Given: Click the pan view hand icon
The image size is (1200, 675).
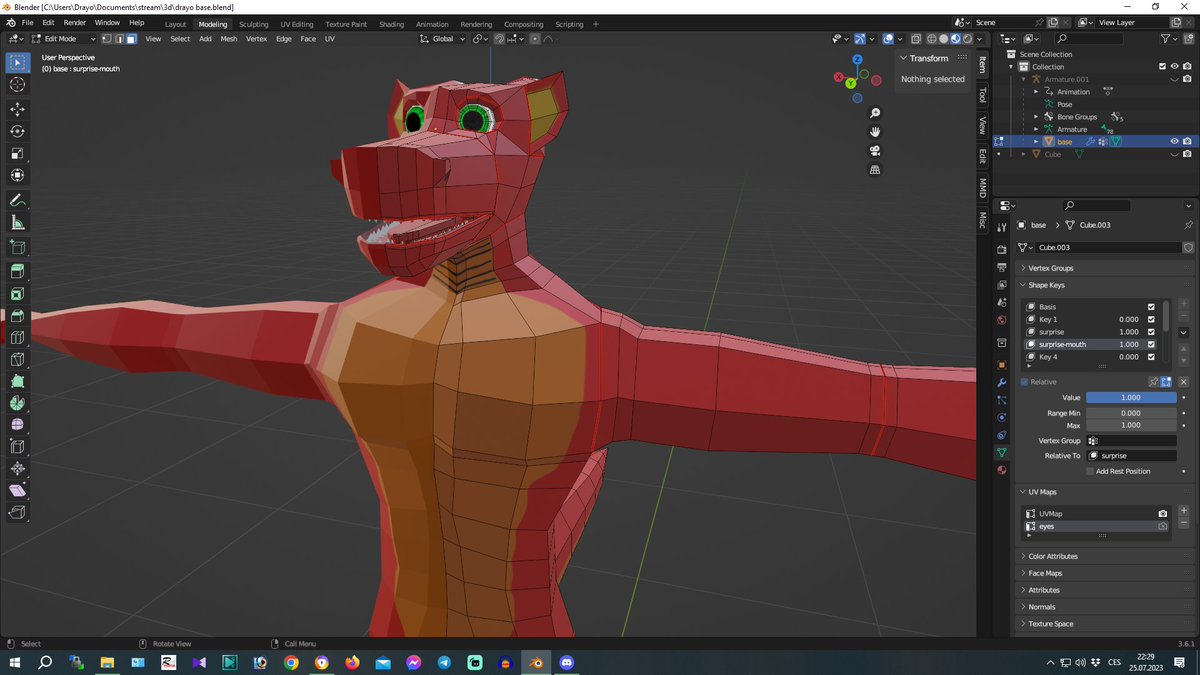Looking at the screenshot, I should pos(875,132).
